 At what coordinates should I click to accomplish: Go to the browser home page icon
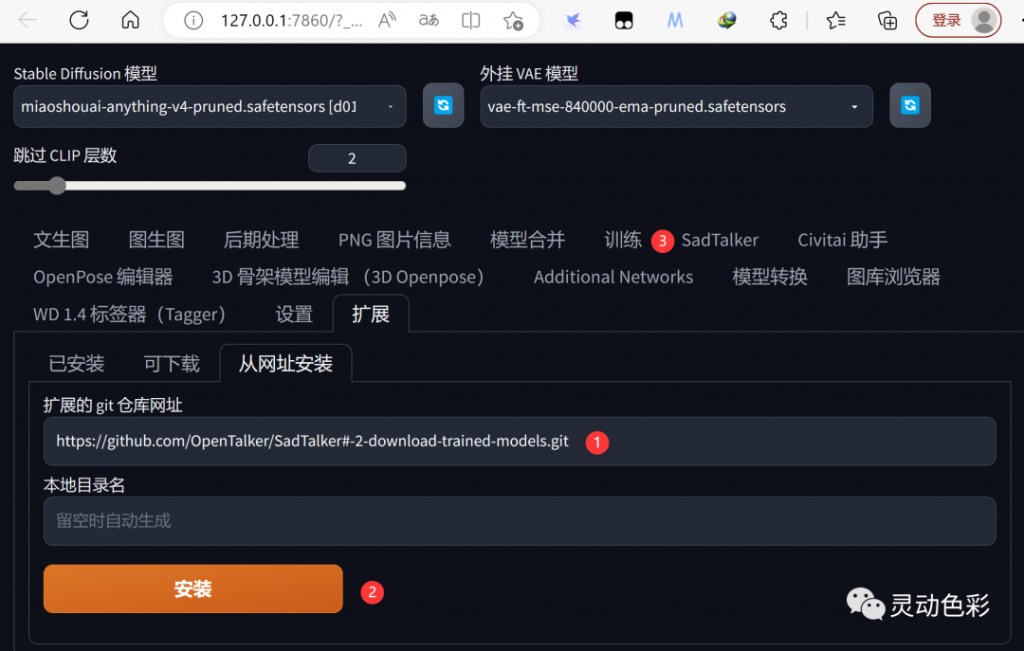tap(131, 20)
